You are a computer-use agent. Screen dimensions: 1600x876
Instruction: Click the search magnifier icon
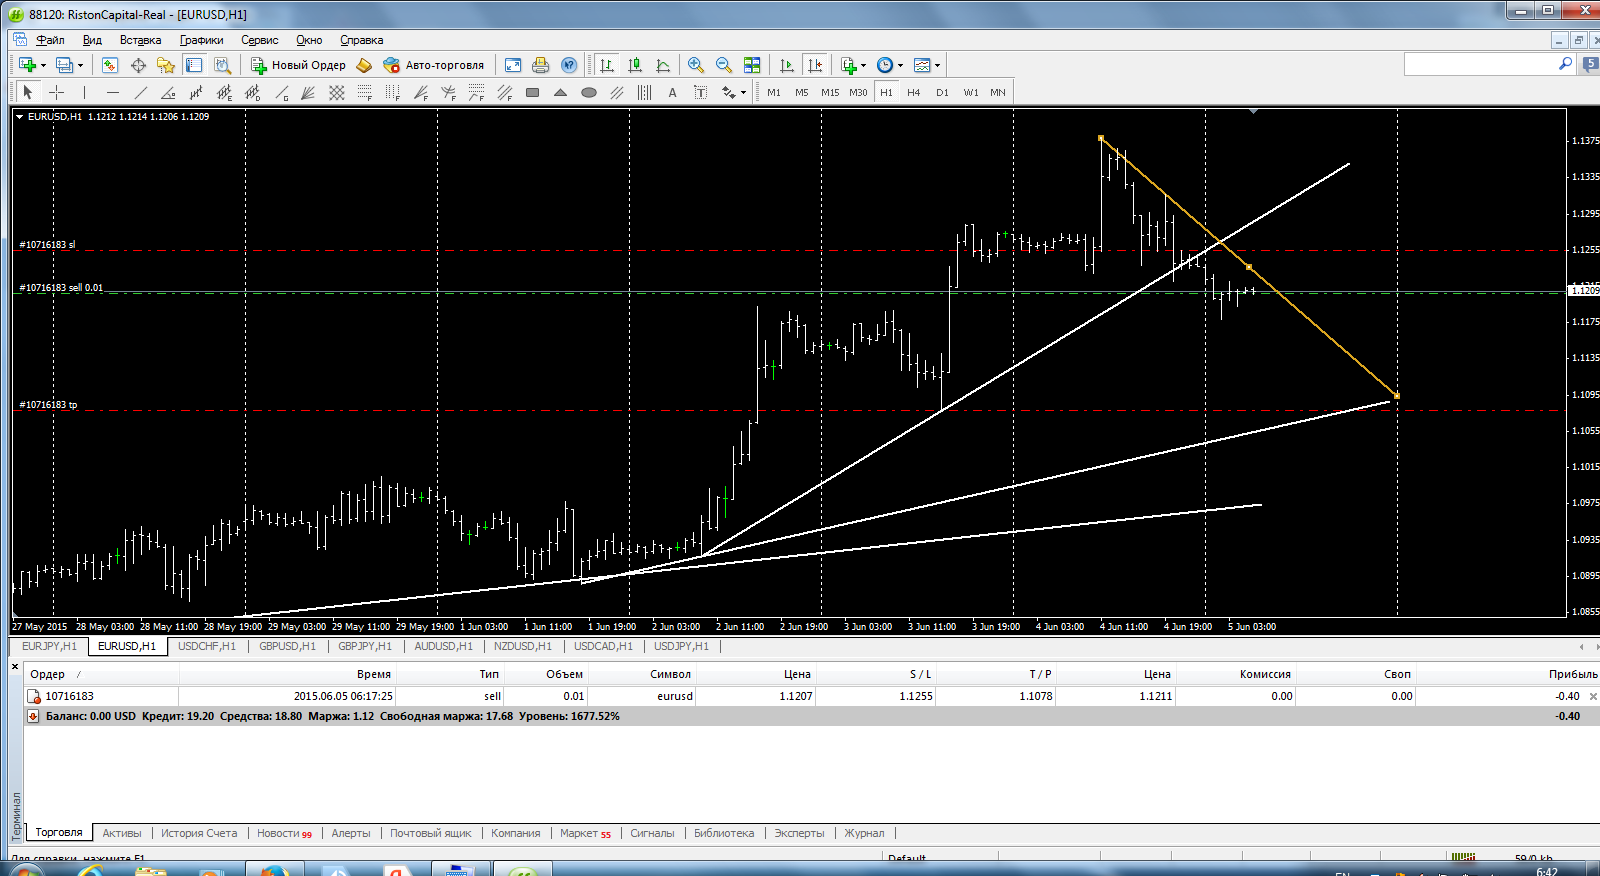(1566, 64)
